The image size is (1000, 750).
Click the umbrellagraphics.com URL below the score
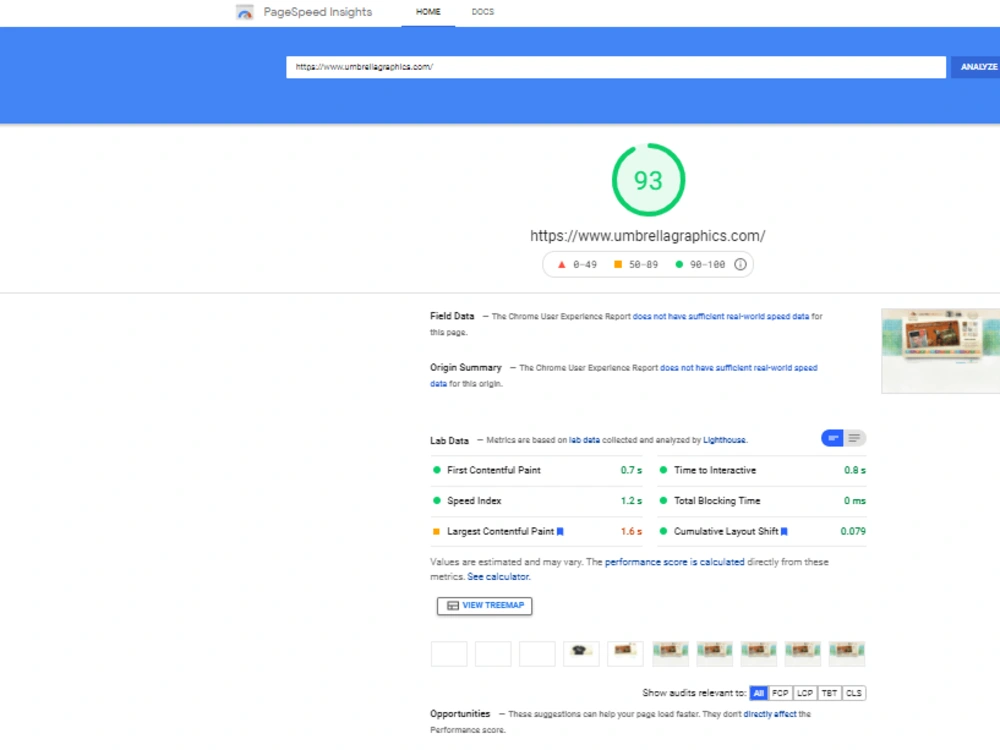pyautogui.click(x=648, y=236)
